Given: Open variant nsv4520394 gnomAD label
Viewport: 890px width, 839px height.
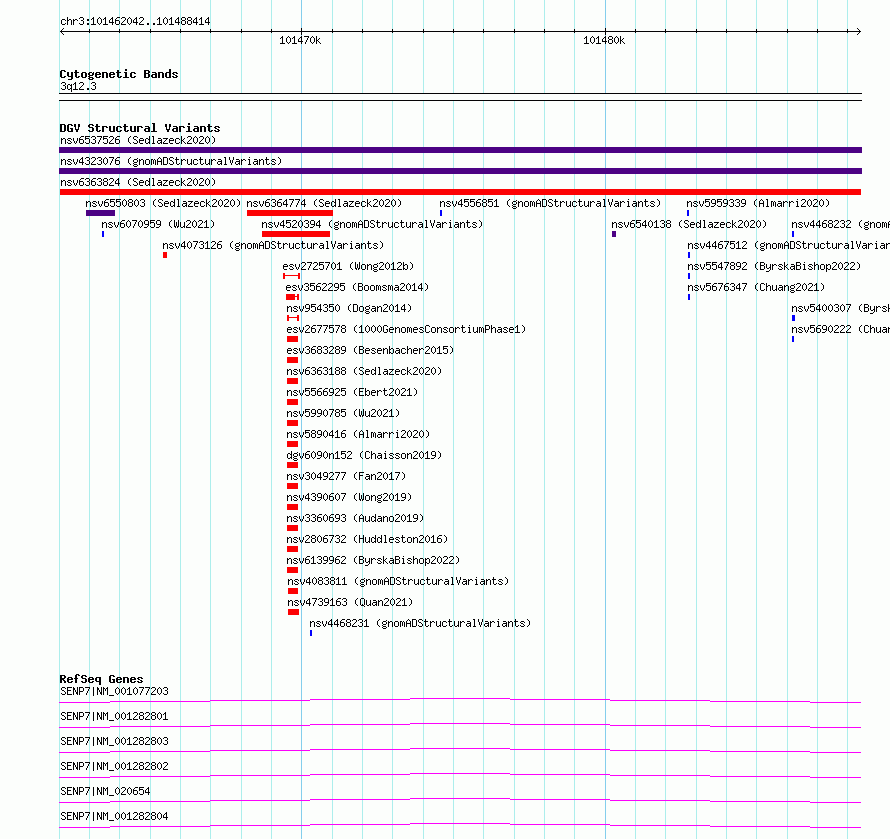Looking at the screenshot, I should (372, 224).
